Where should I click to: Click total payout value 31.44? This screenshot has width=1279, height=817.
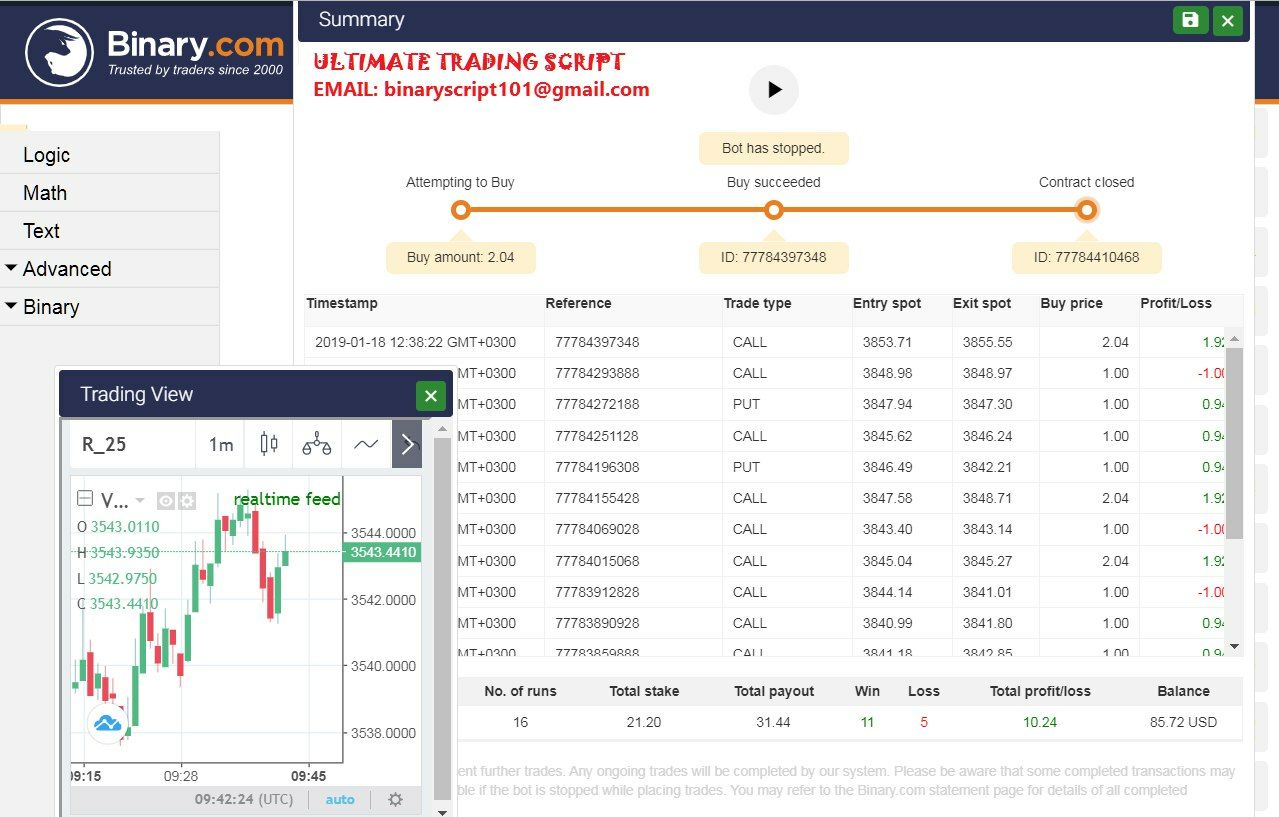[x=774, y=722]
